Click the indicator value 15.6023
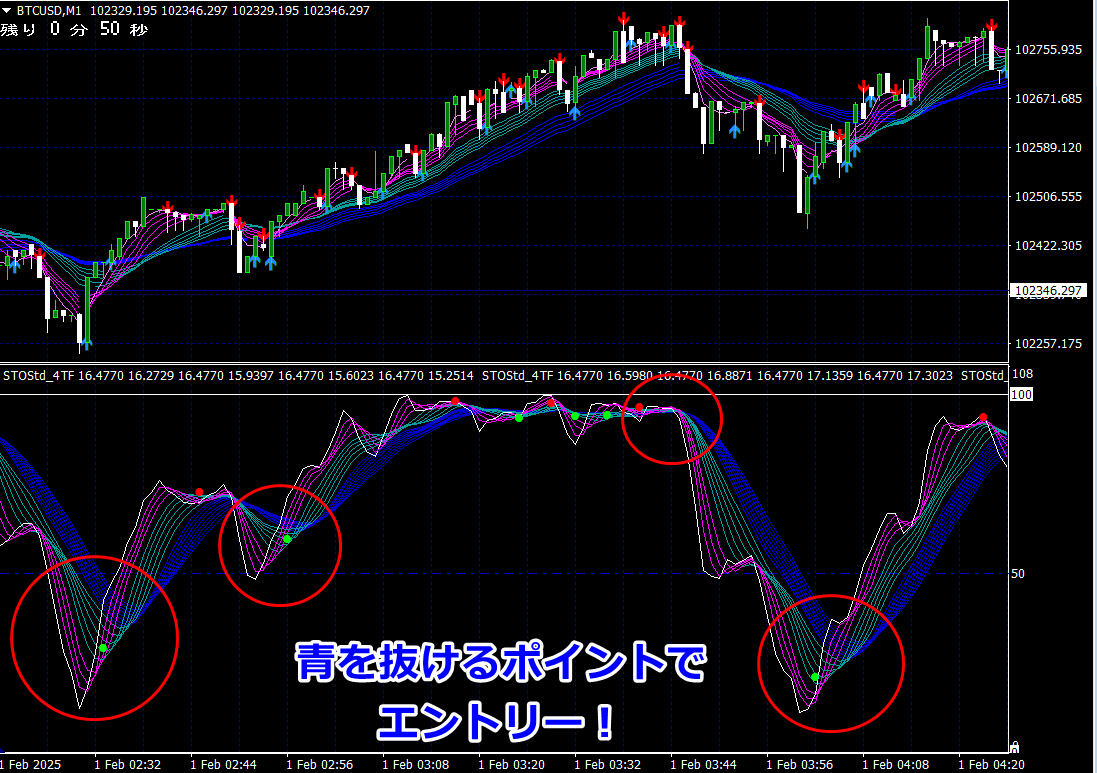The height and width of the screenshot is (773, 1097). pos(351,376)
